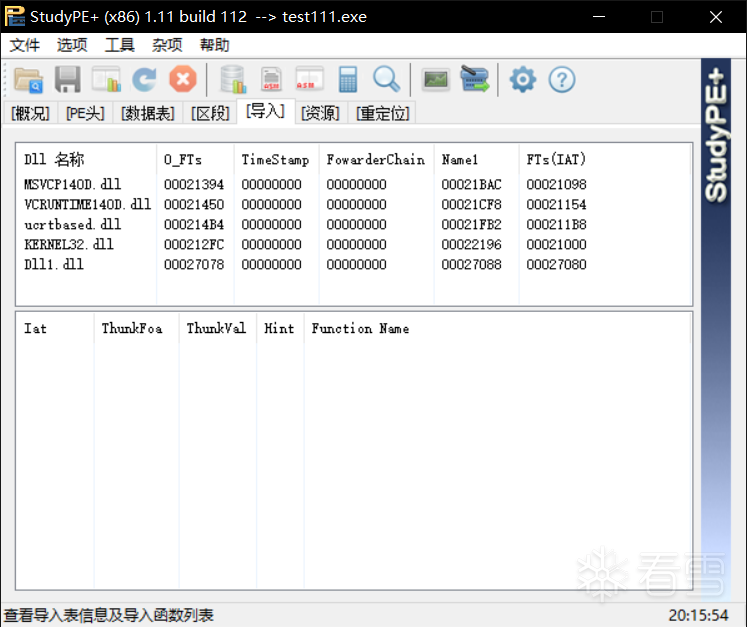This screenshot has width=747, height=627.
Task: Click Name1 value 00021CF8
Action: tap(471, 204)
